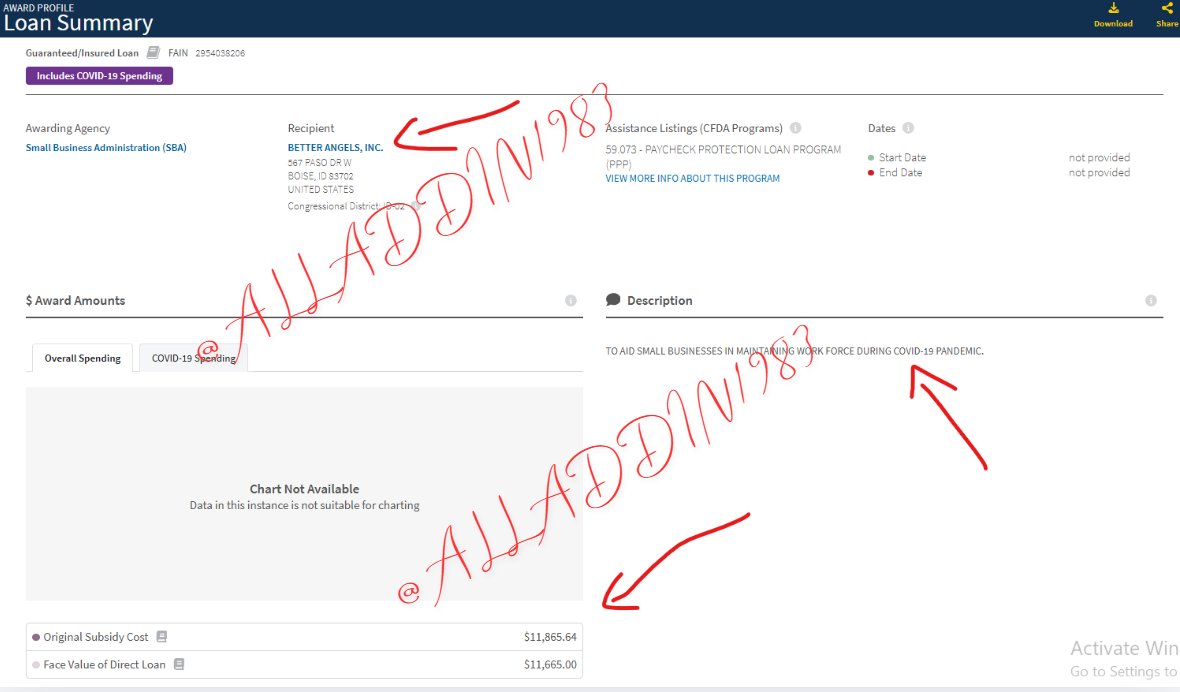Open info icon next to Dates
The image size is (1180, 692).
point(908,128)
